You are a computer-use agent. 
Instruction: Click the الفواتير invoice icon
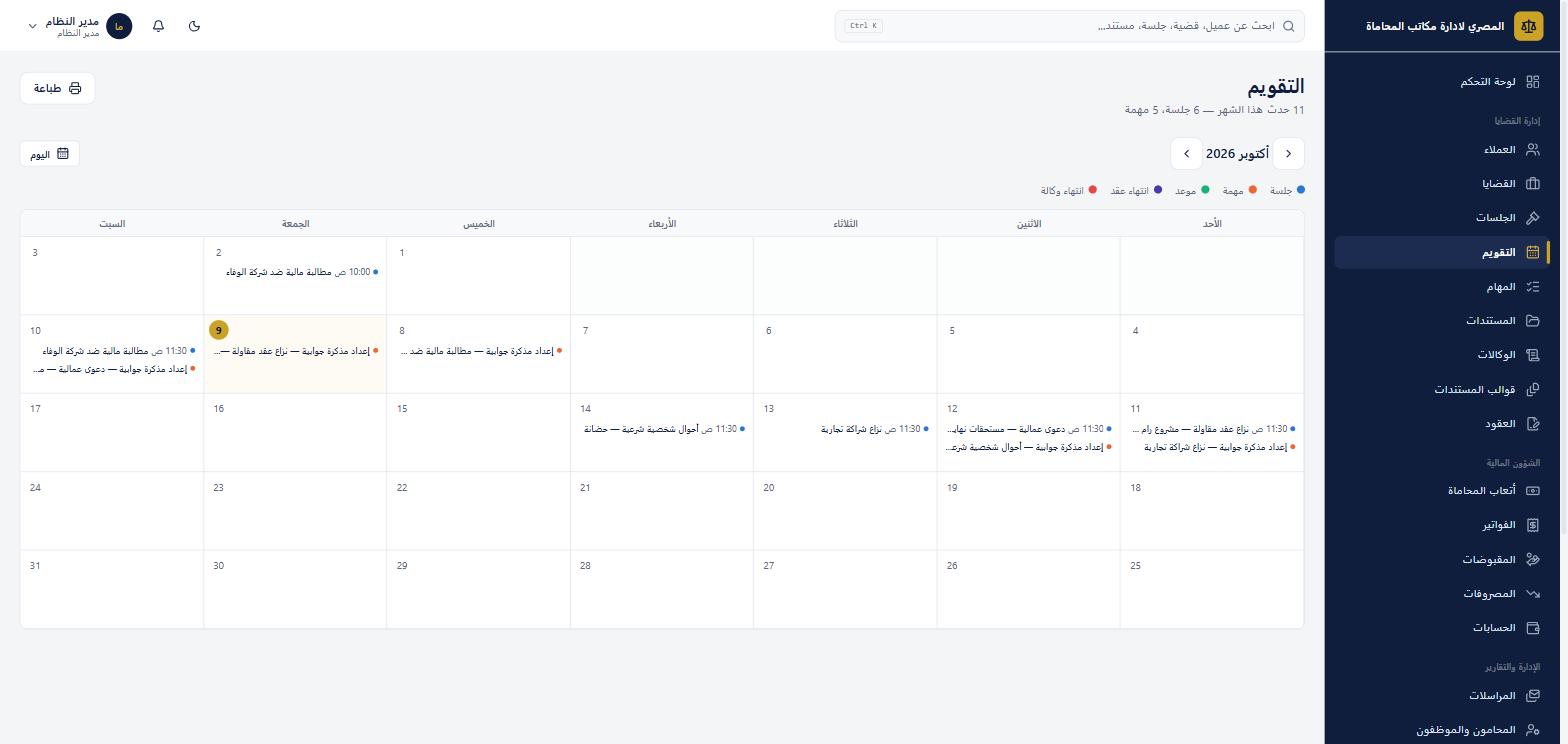point(1533,525)
